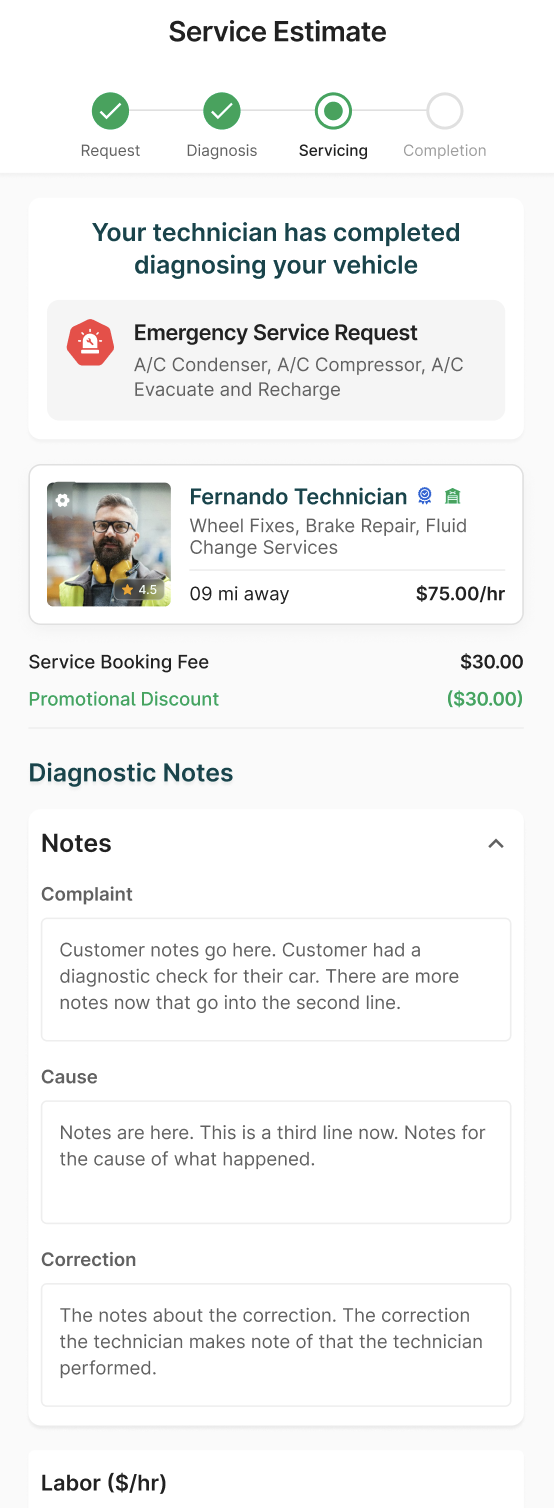Click the Cause notes text field
The width and height of the screenshot is (554, 1508).
pos(276,1162)
